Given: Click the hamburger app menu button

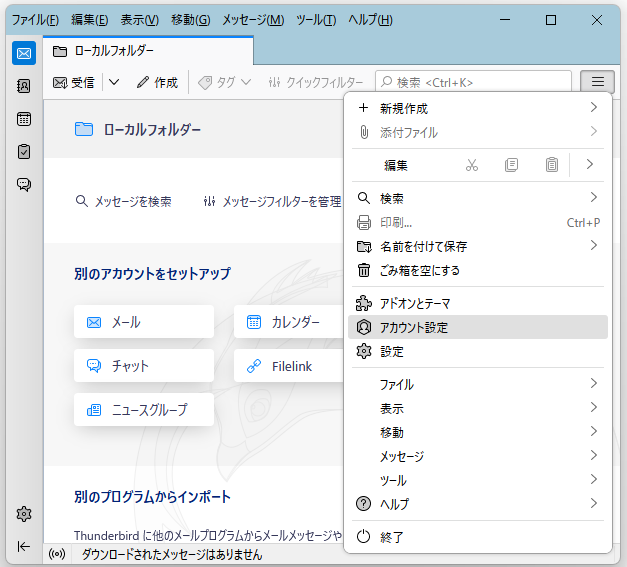Looking at the screenshot, I should [x=597, y=82].
